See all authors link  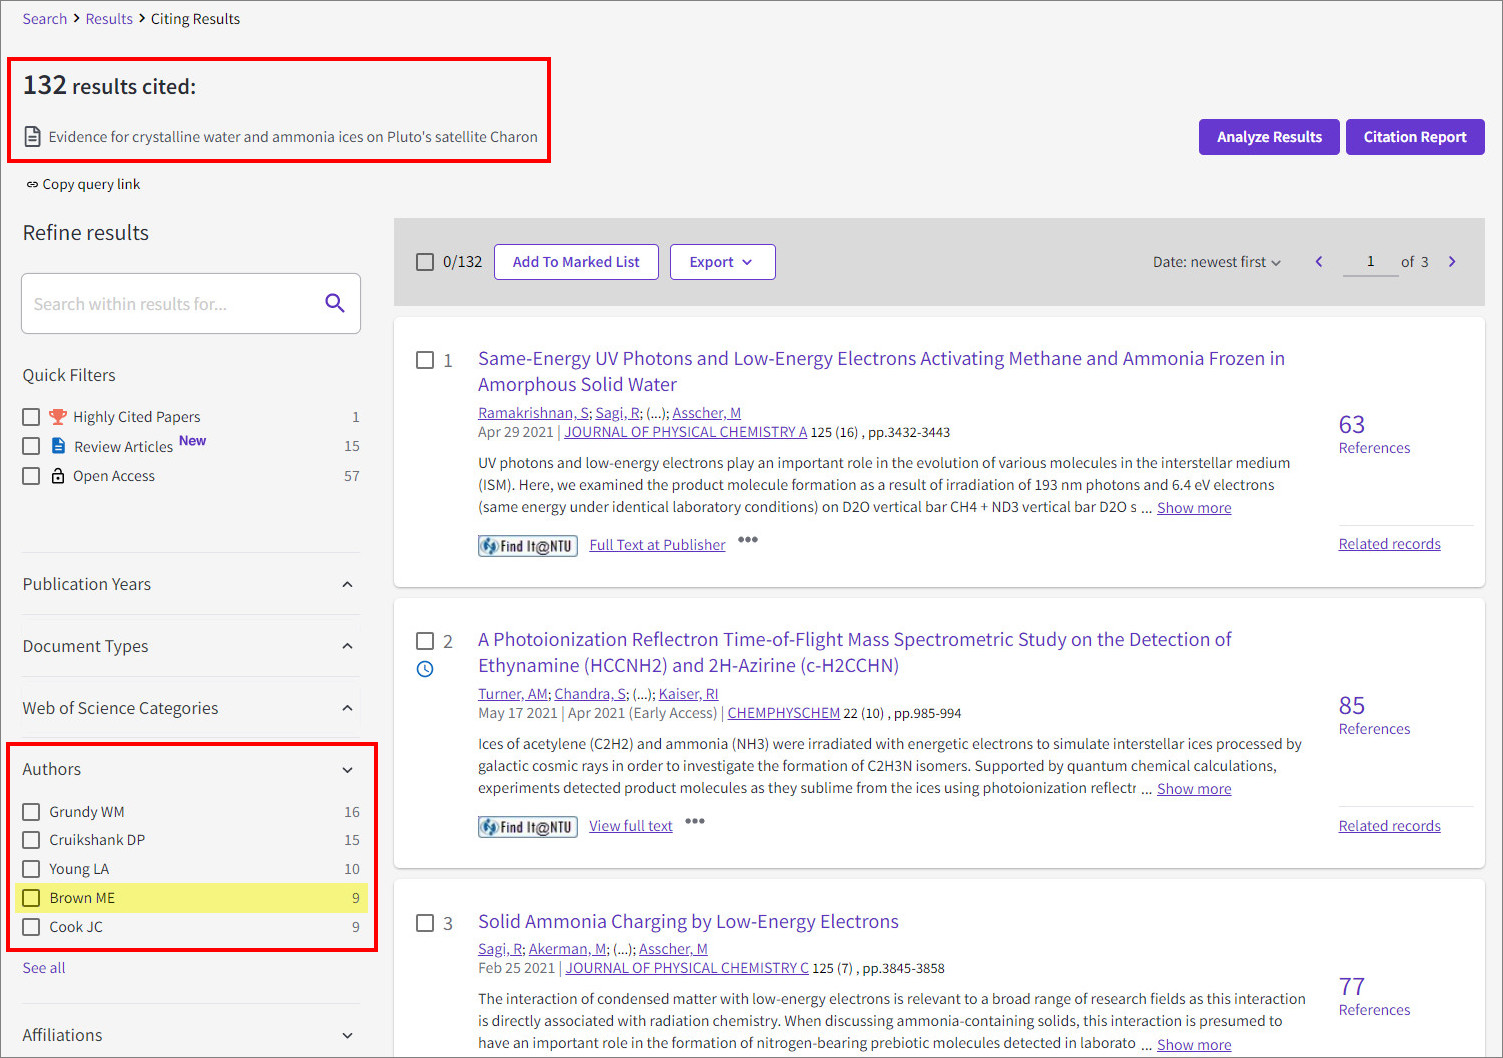(x=44, y=968)
